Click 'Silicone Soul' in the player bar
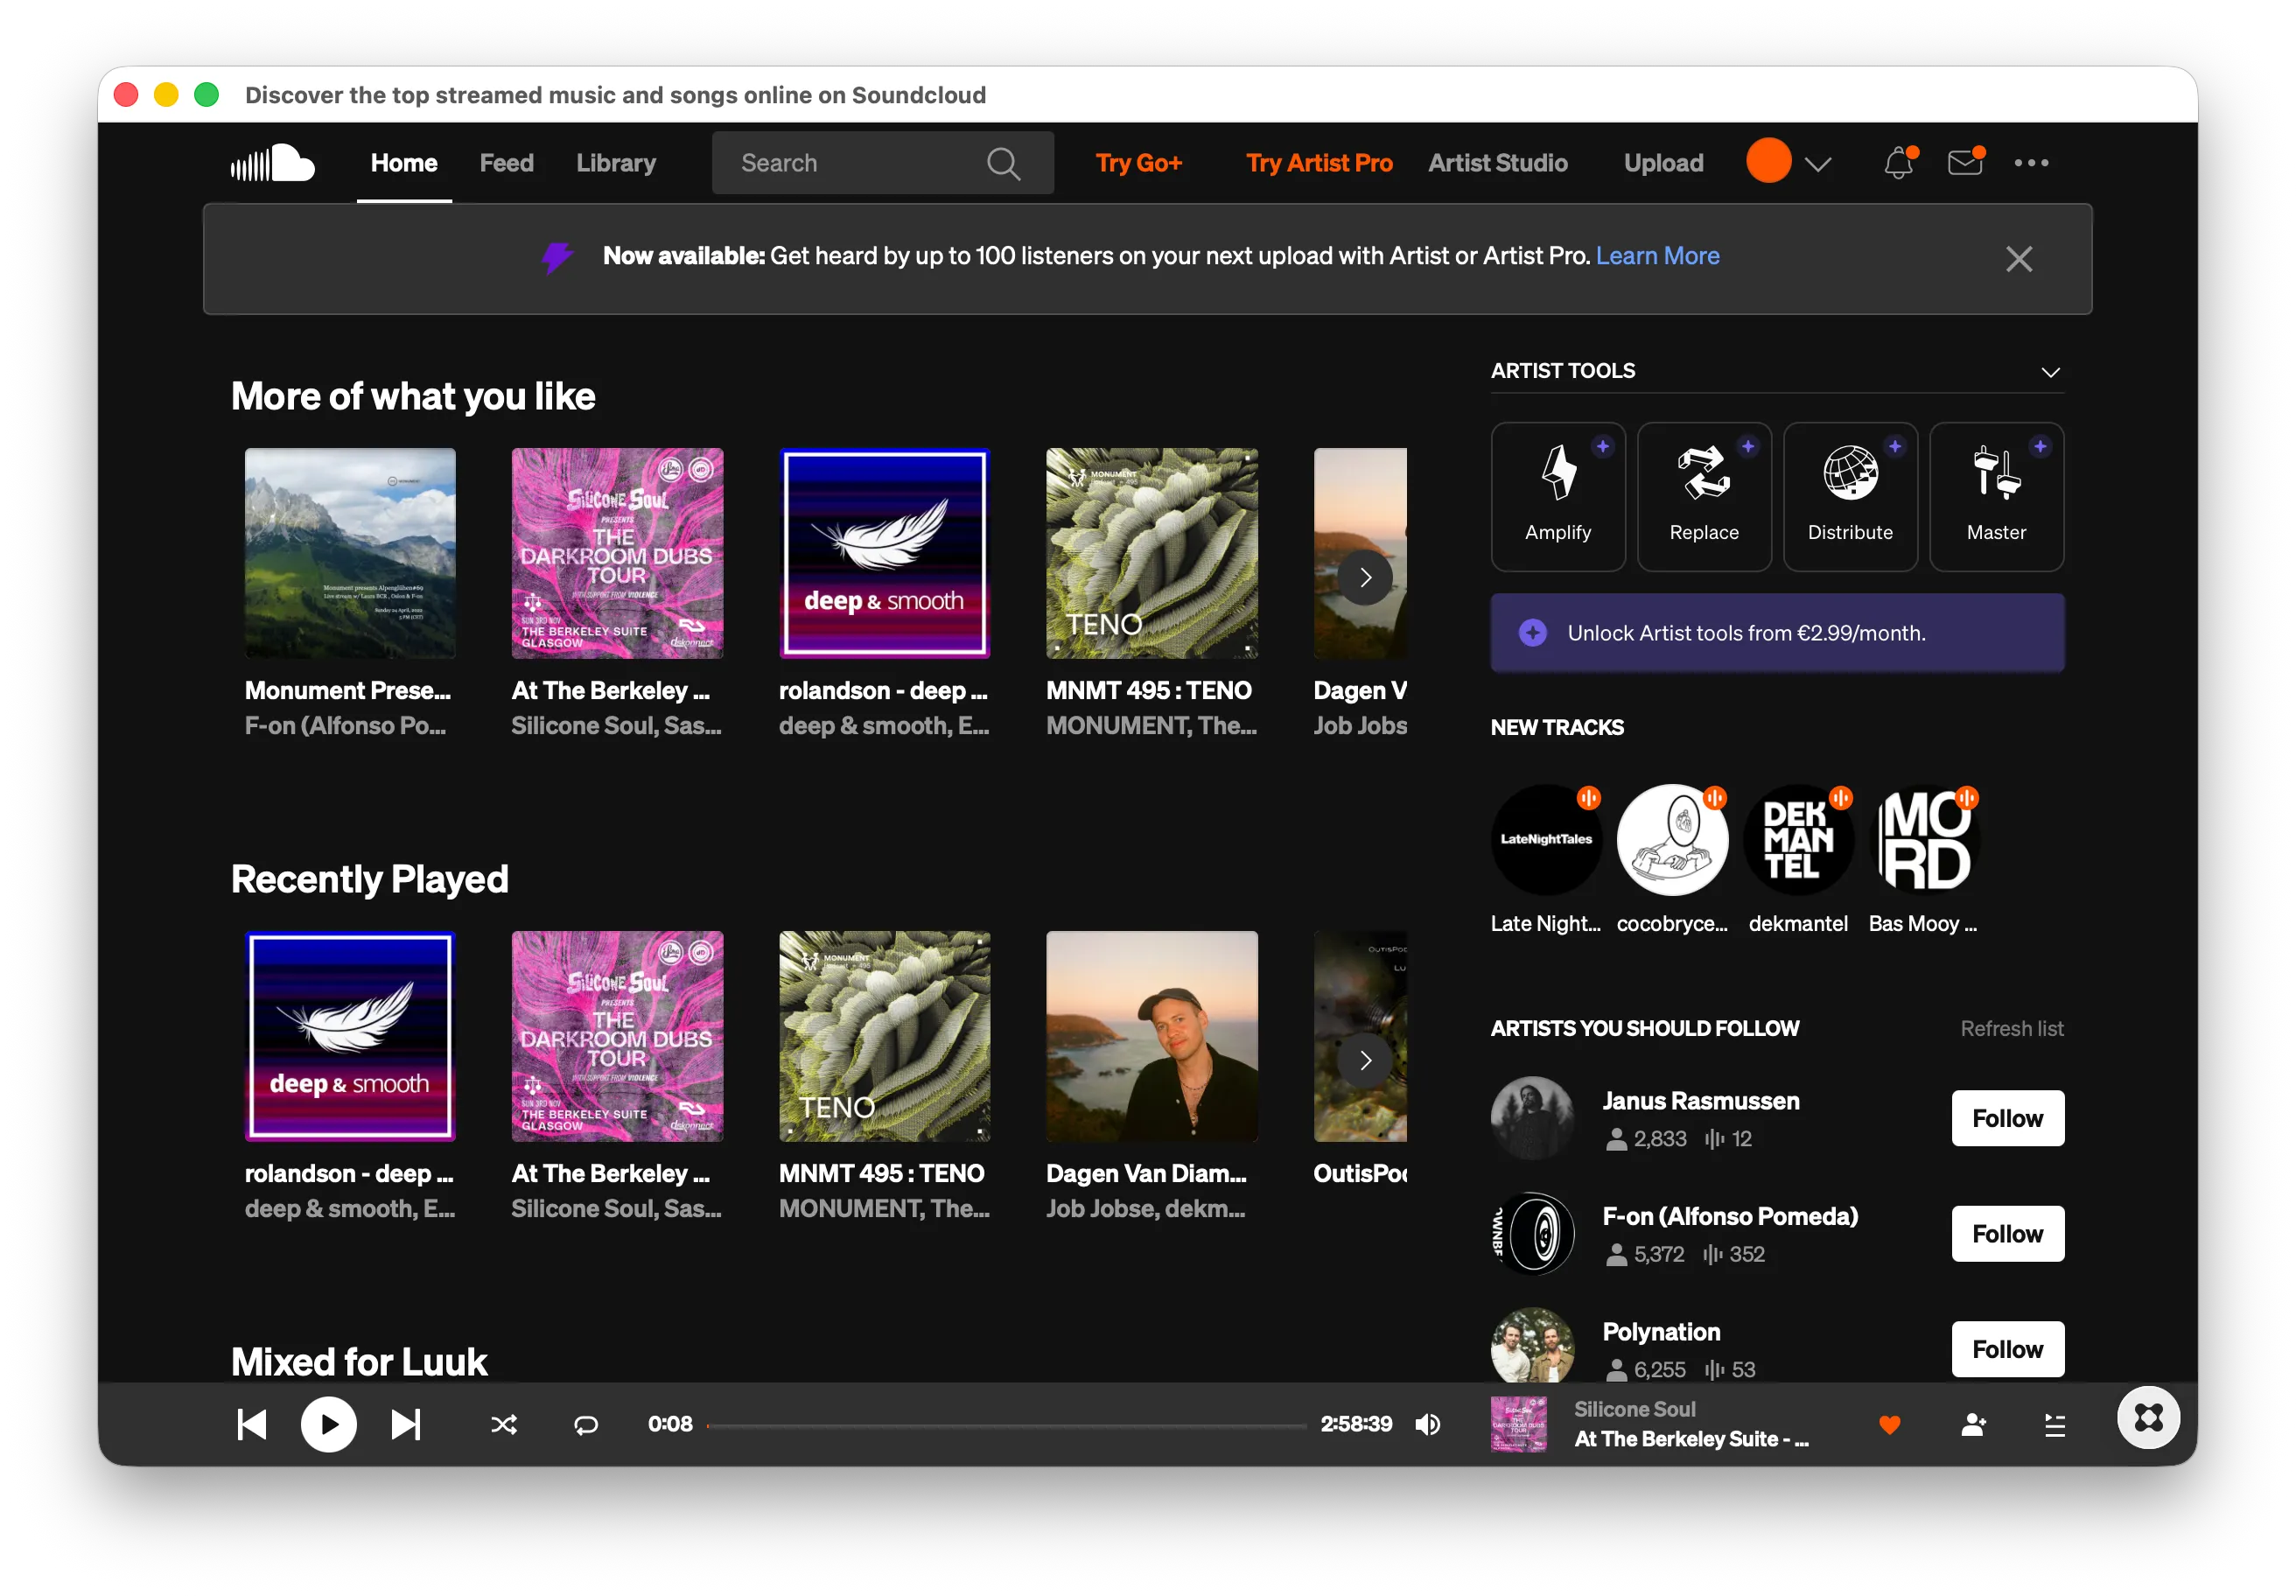Screen dimensions: 2296x1596 (x=1634, y=1408)
